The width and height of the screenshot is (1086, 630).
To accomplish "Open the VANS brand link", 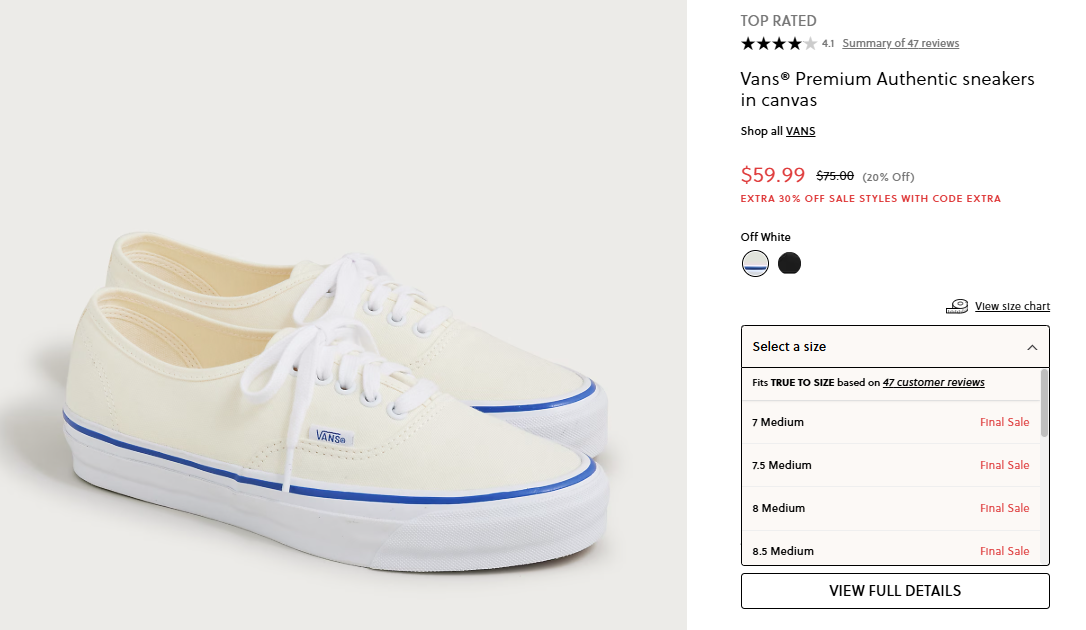I will click(x=800, y=131).
